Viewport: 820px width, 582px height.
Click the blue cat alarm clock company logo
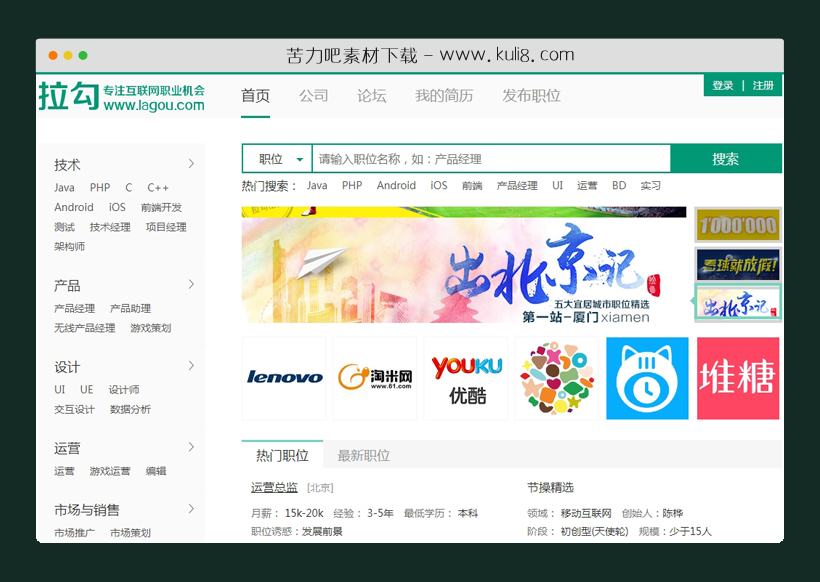(x=647, y=379)
